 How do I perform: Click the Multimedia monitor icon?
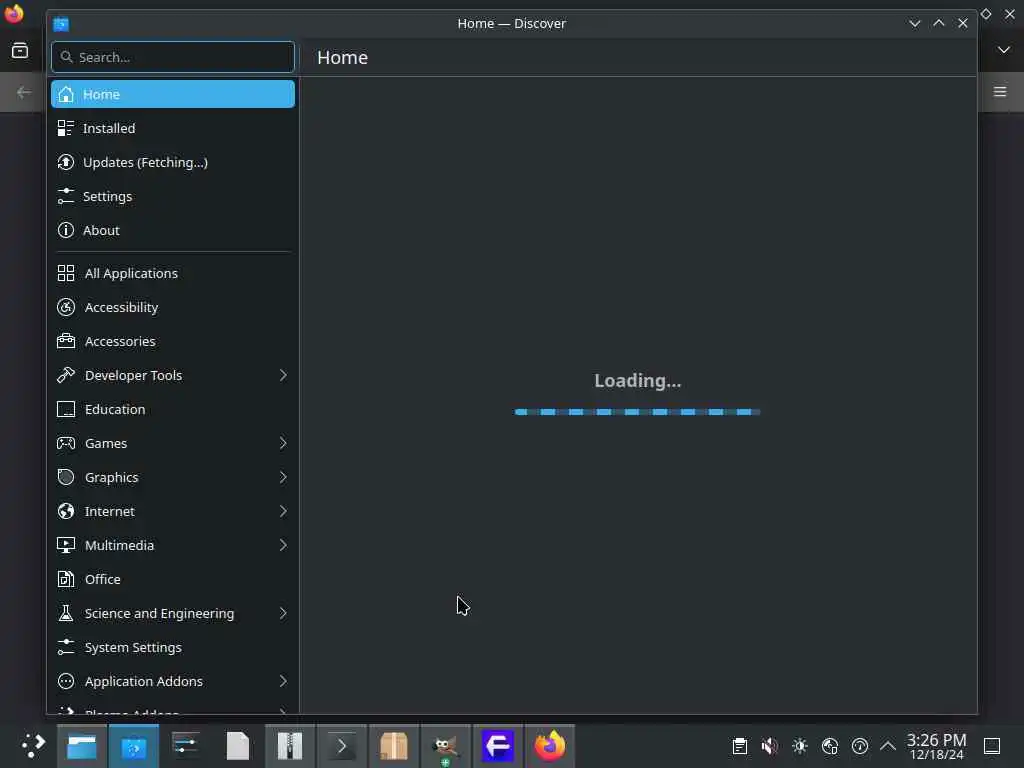[66, 545]
